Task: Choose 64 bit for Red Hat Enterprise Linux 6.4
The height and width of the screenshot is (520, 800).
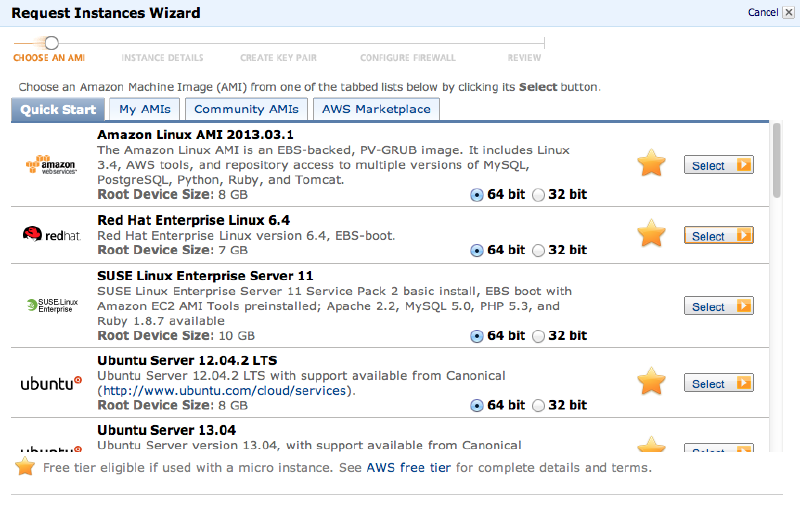Action: point(477,251)
